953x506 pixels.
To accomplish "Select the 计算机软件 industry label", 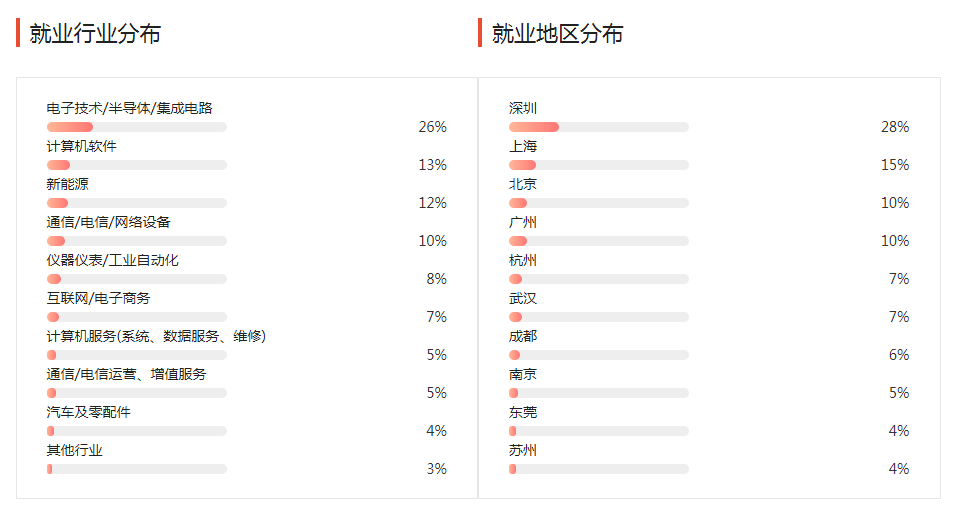I will point(81,146).
